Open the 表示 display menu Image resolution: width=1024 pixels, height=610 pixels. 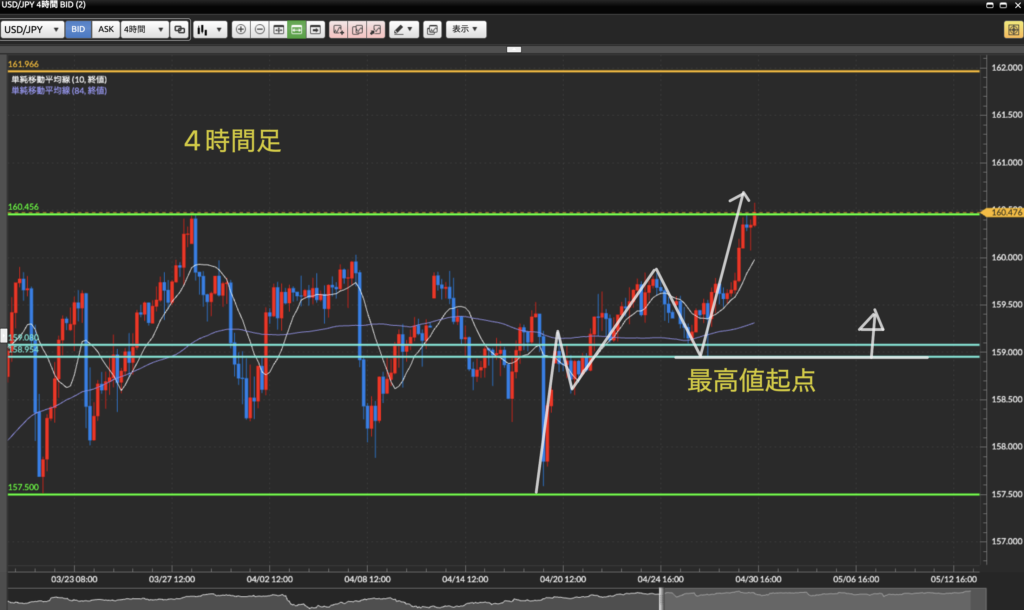(x=465, y=30)
